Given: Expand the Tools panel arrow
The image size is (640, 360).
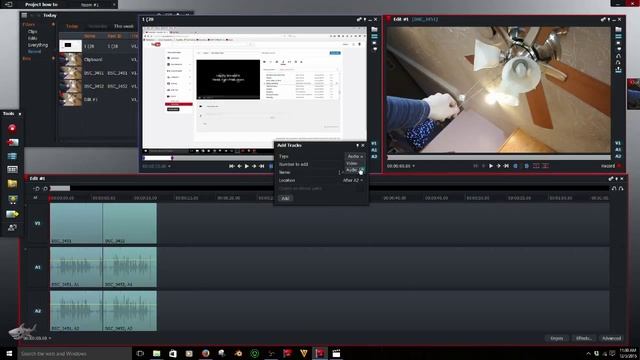Looking at the screenshot, I should click(20, 114).
